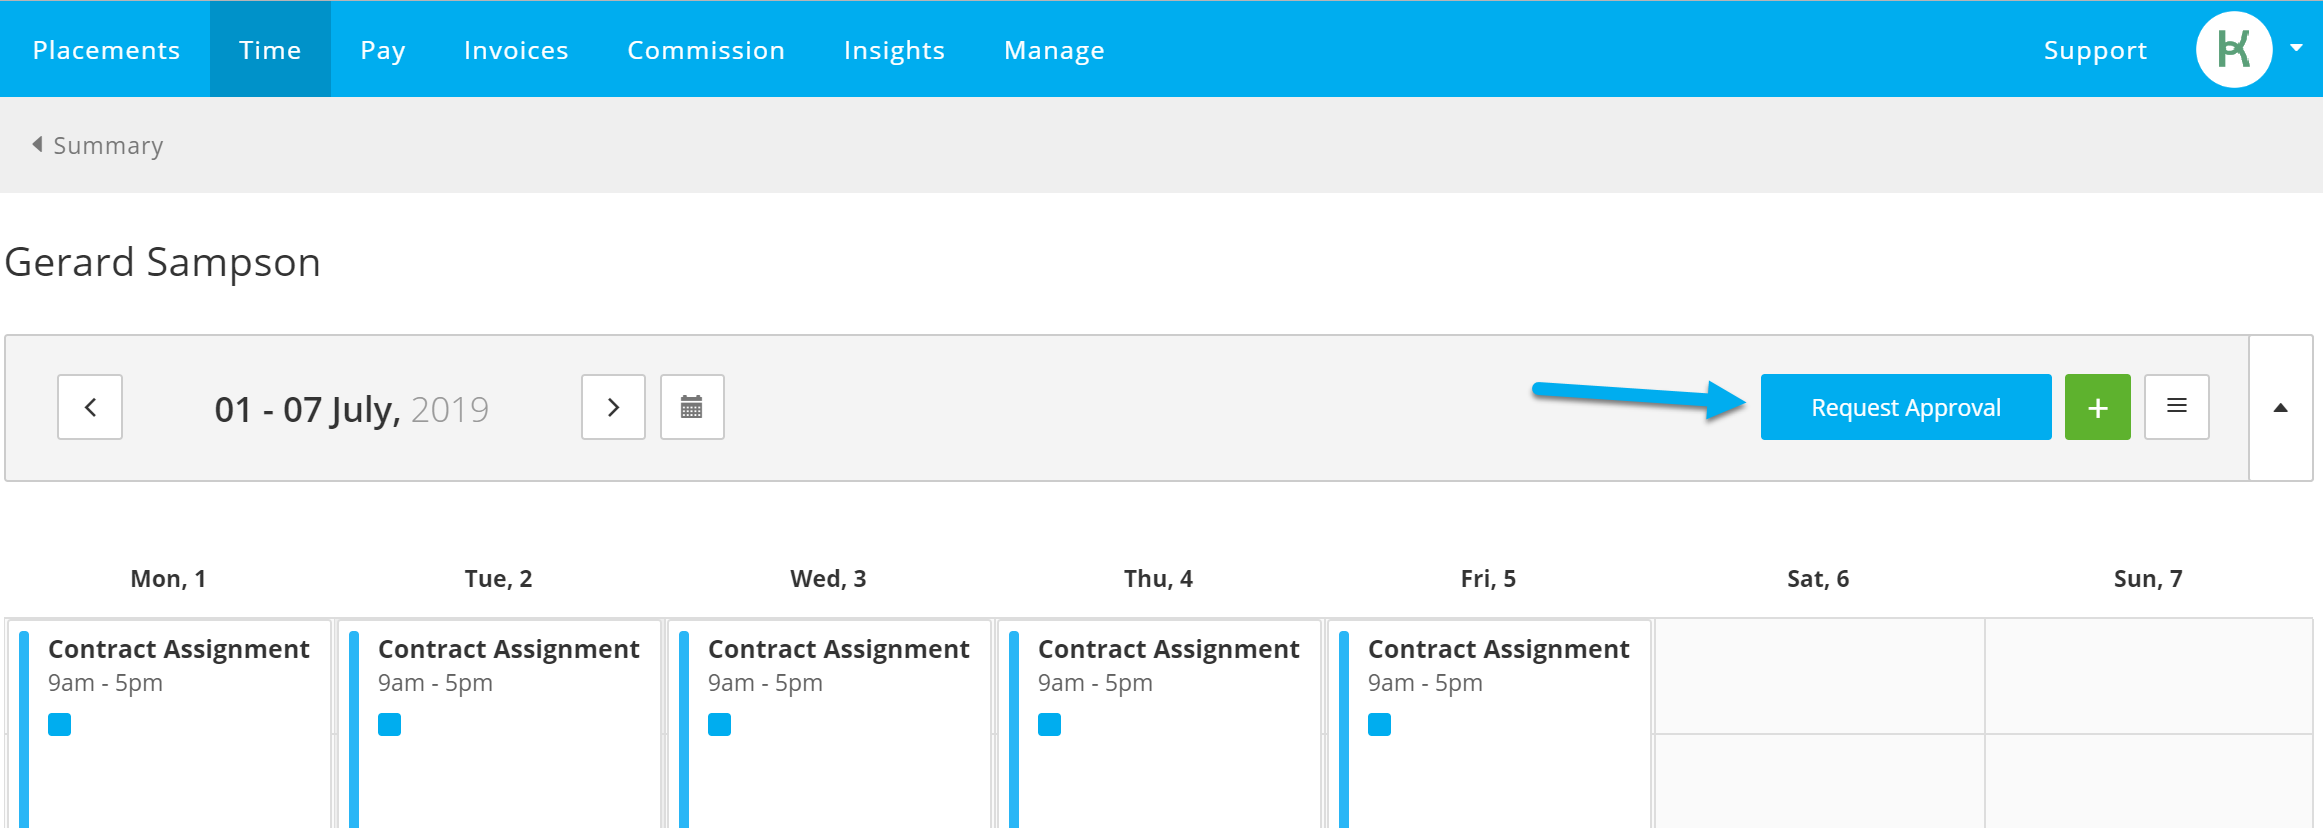Click the user avatar logo
Image resolution: width=2323 pixels, height=828 pixels.
[2233, 49]
